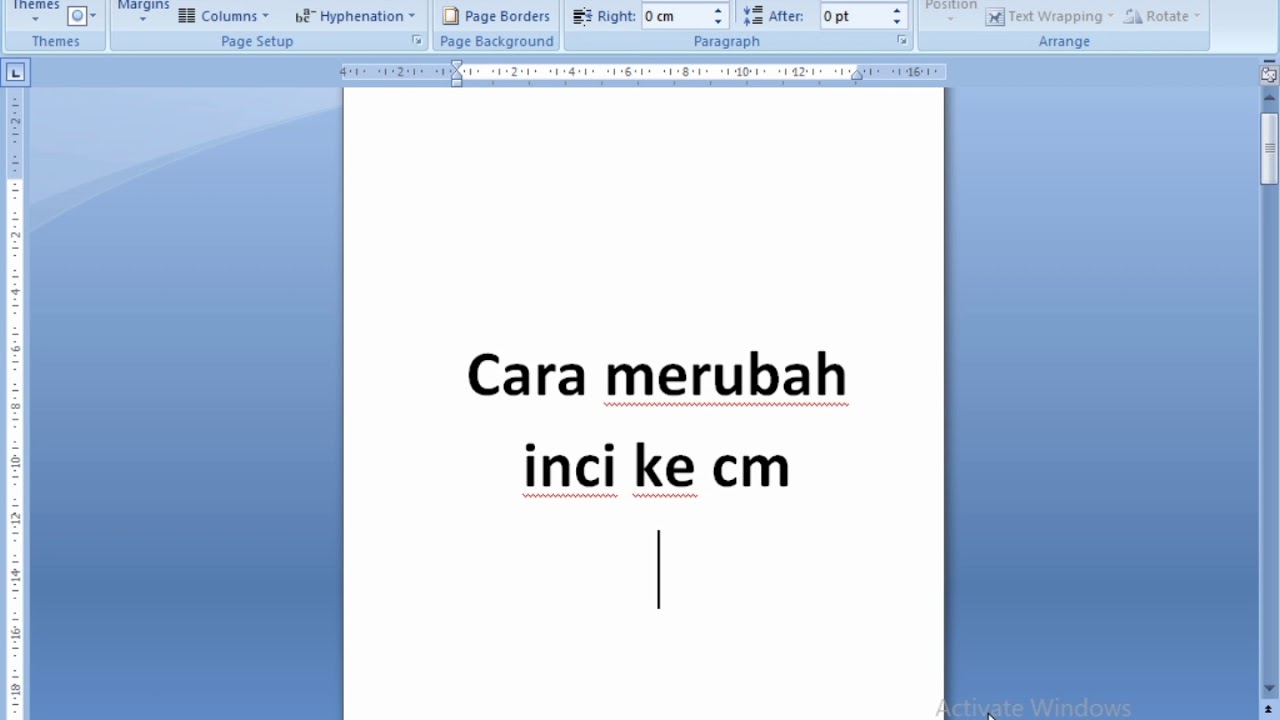Click the Columns icon

tap(187, 16)
